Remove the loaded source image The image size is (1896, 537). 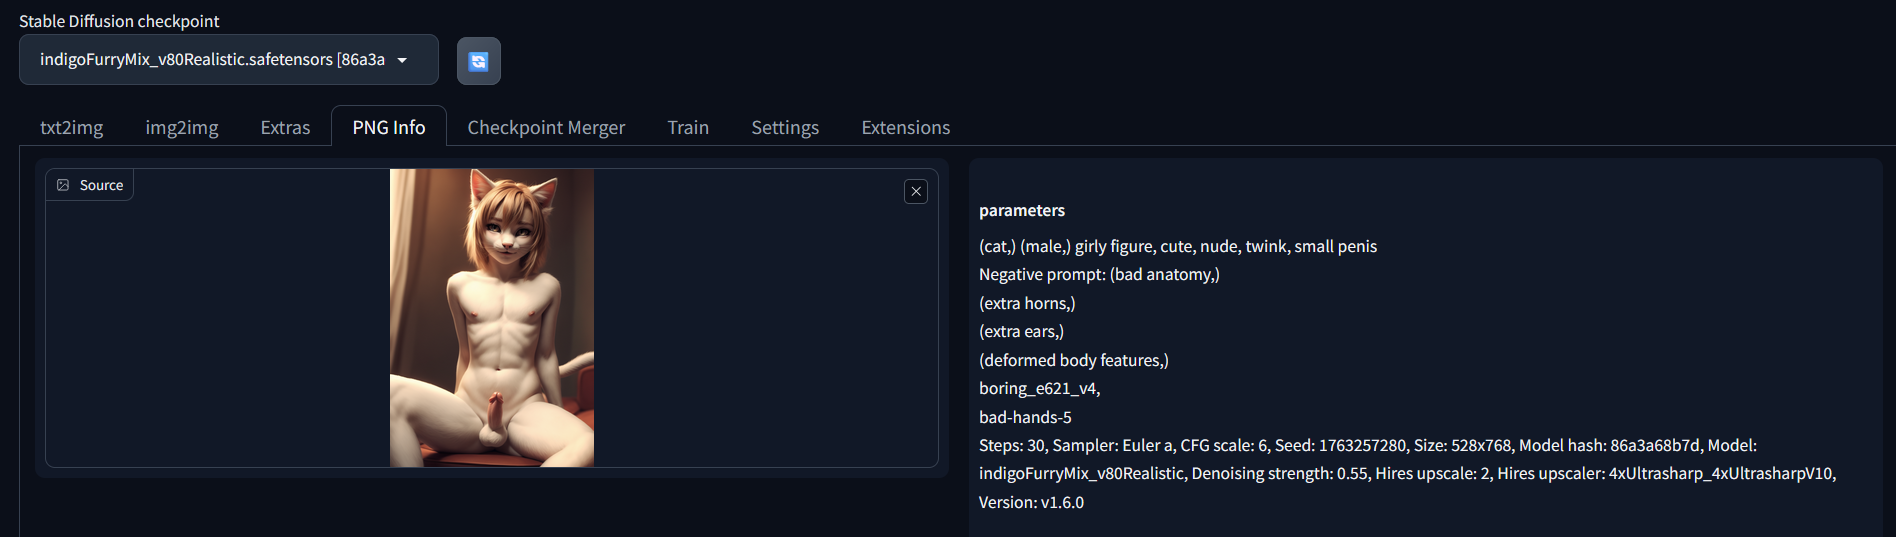pos(916,191)
